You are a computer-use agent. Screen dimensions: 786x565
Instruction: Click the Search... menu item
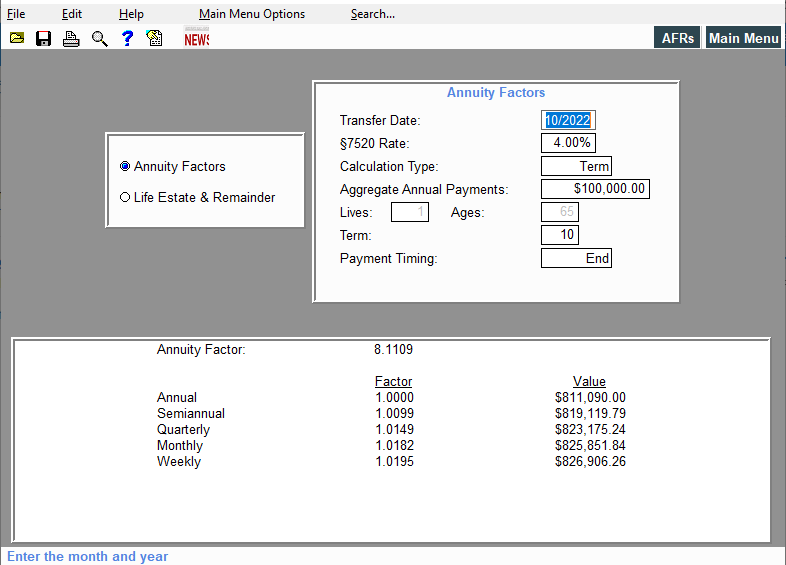pos(372,14)
